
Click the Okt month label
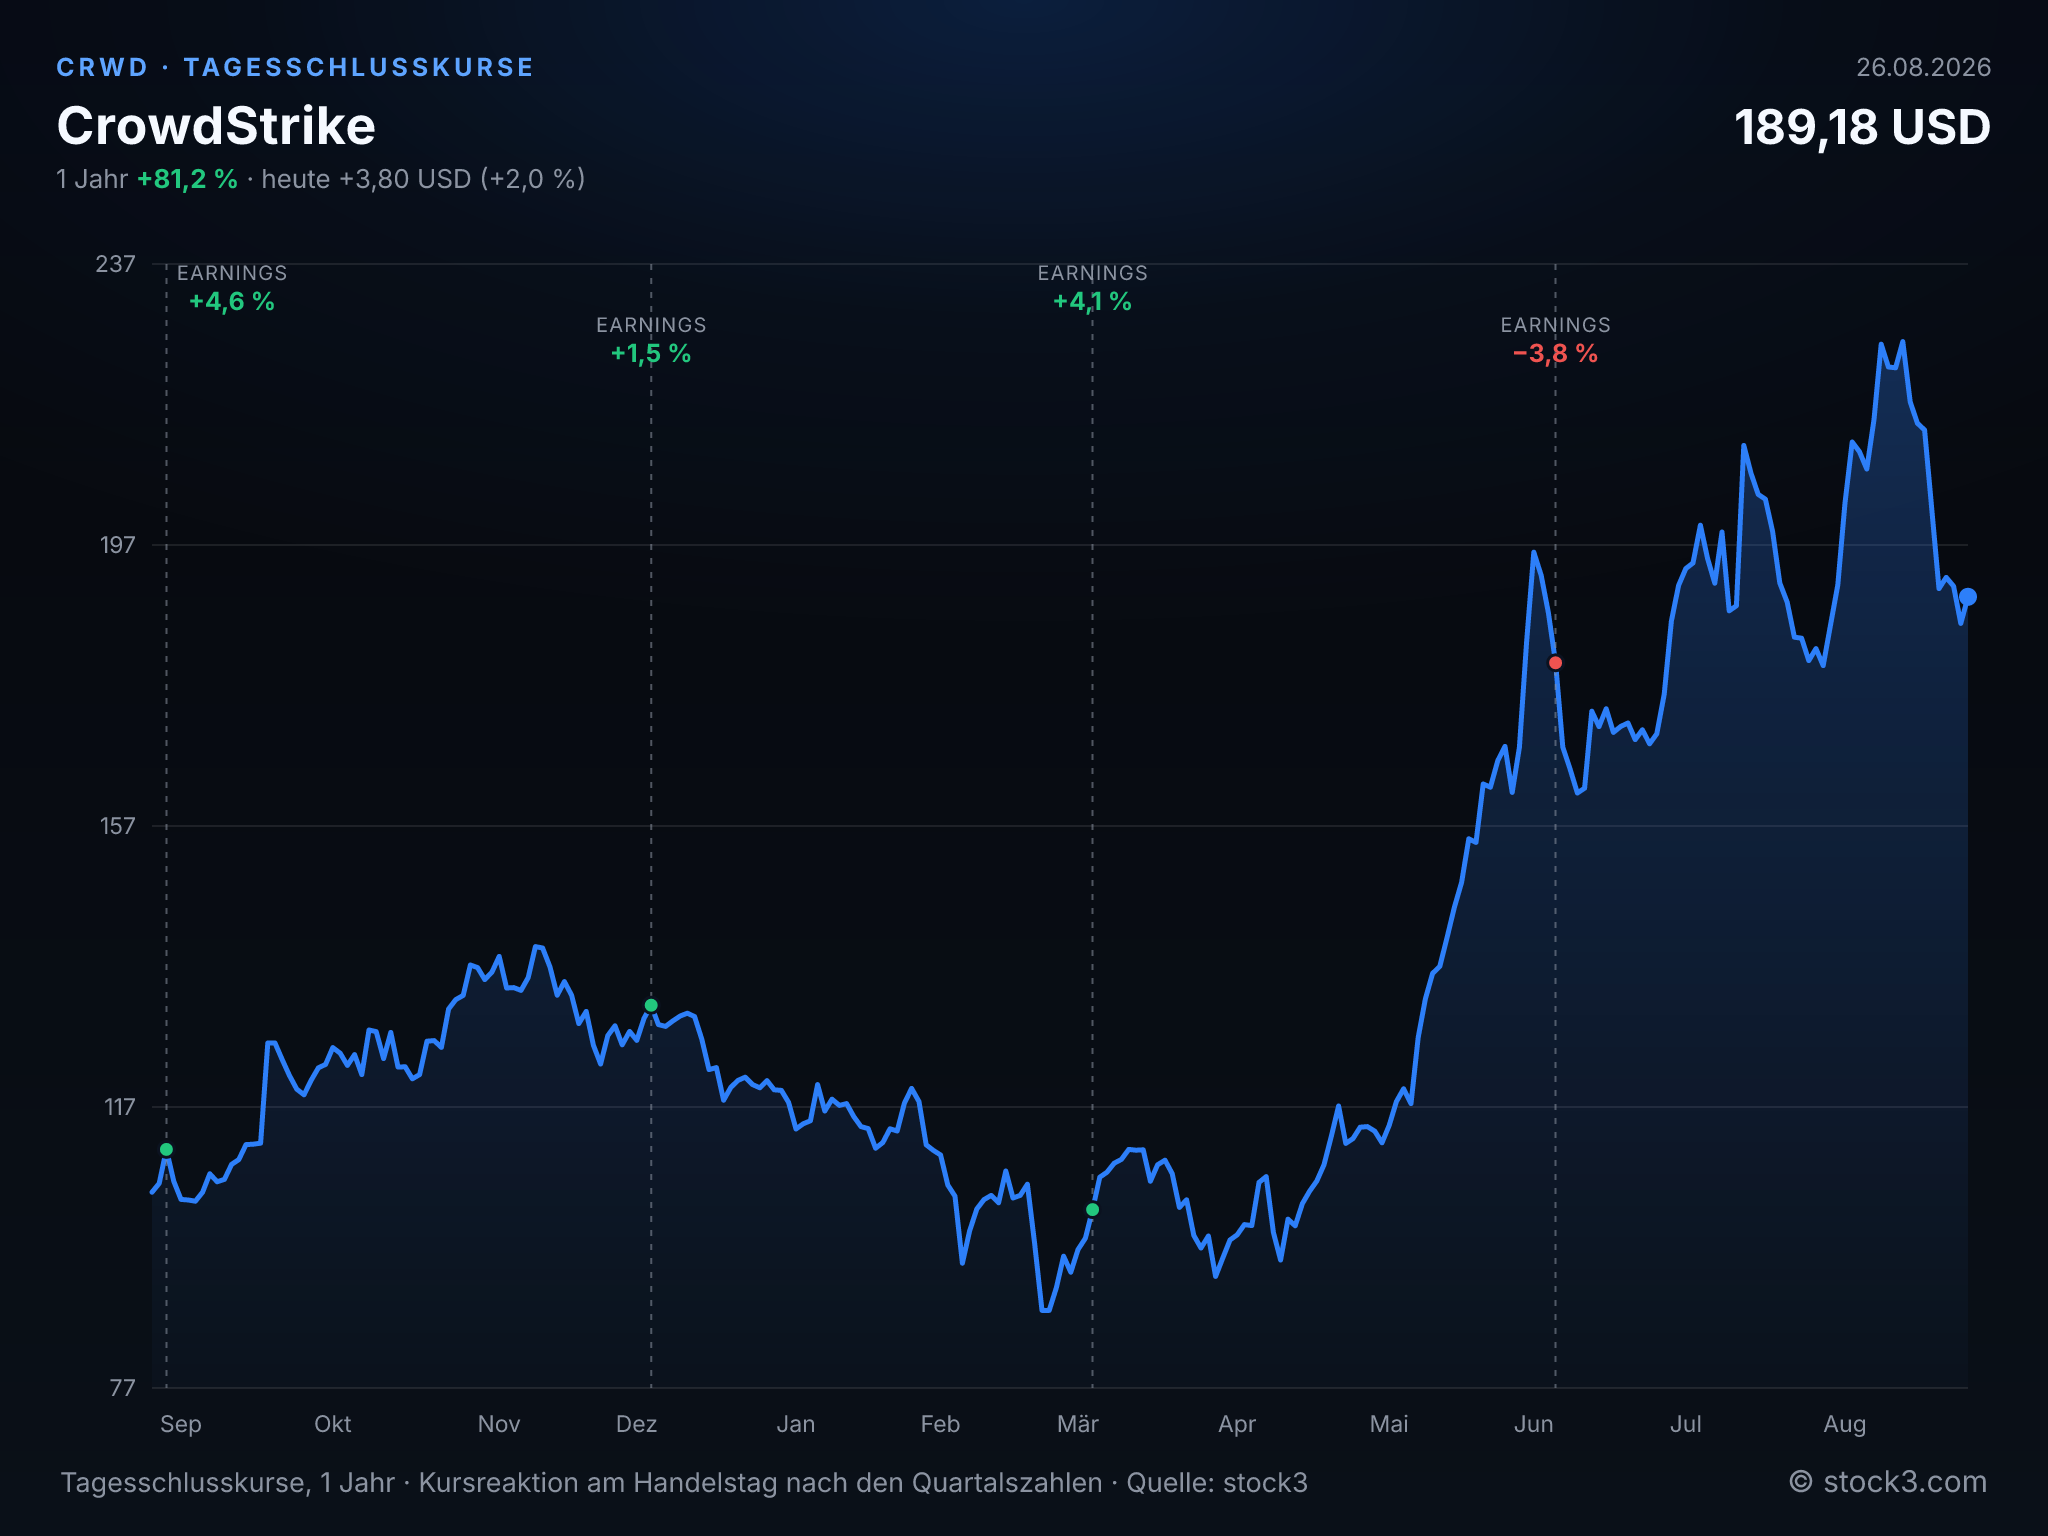(x=333, y=1424)
